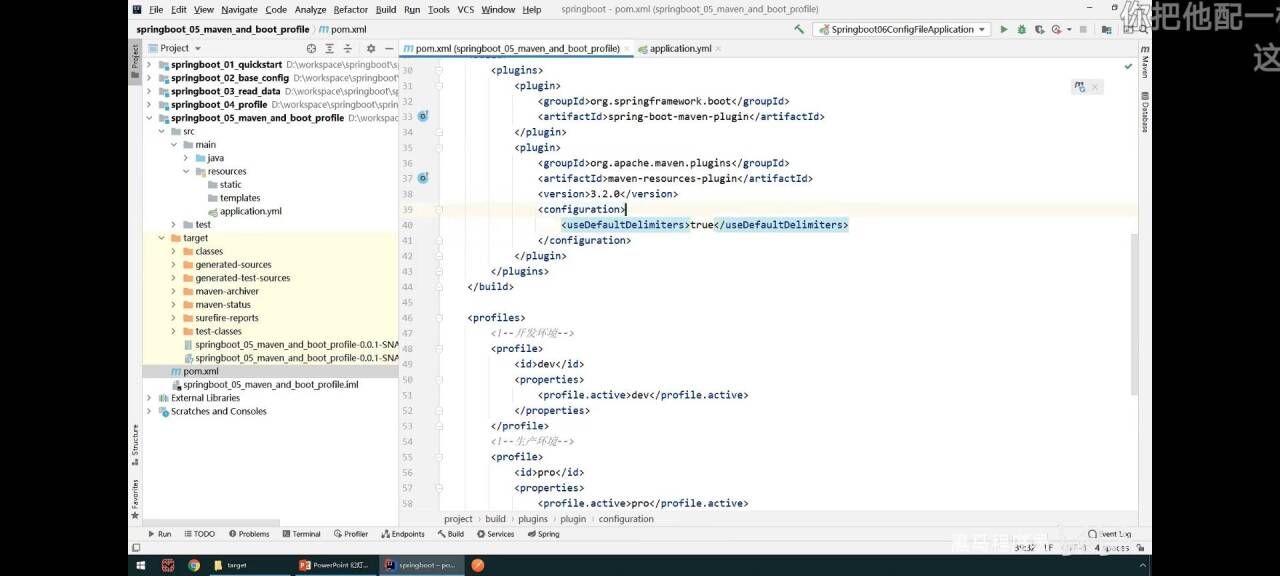The height and width of the screenshot is (576, 1280).
Task: Expand the springboot_04_profile module
Action: click(150, 104)
